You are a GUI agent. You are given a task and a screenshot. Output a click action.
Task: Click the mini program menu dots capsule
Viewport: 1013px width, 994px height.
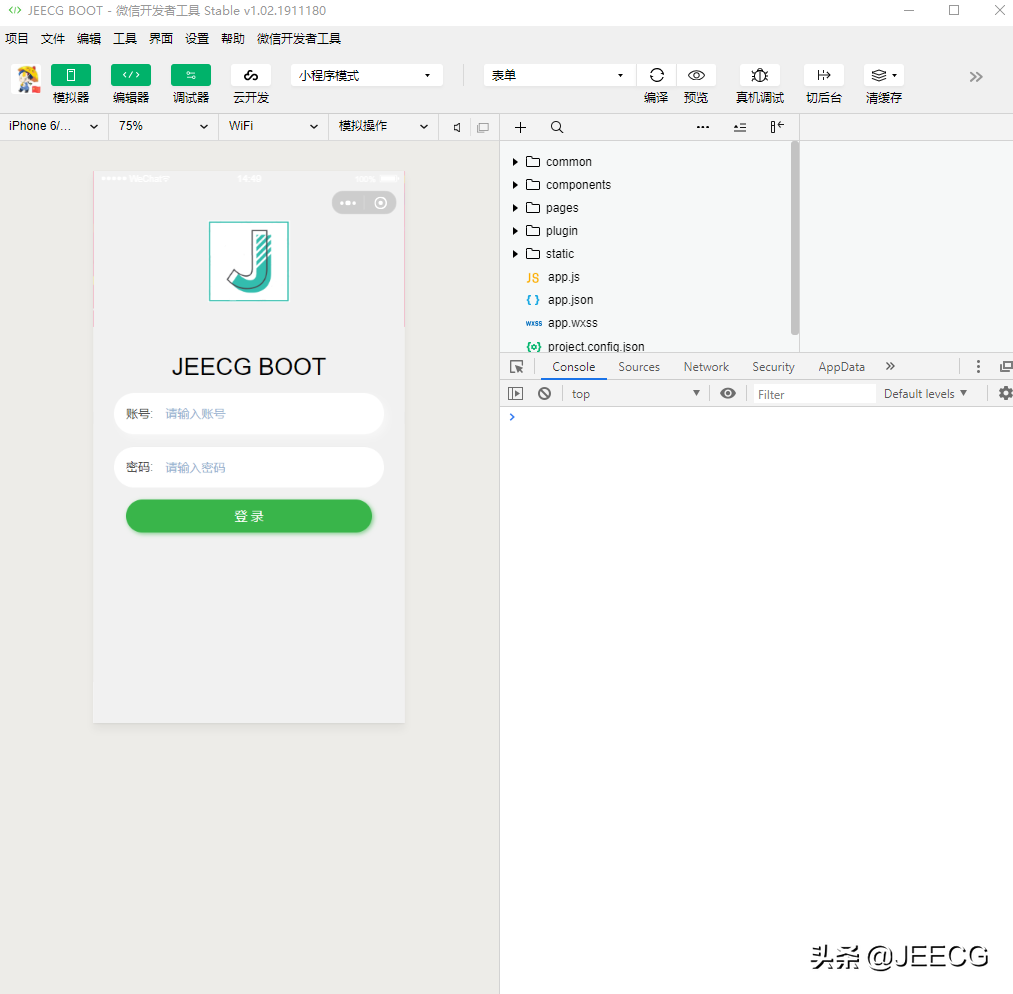(348, 203)
